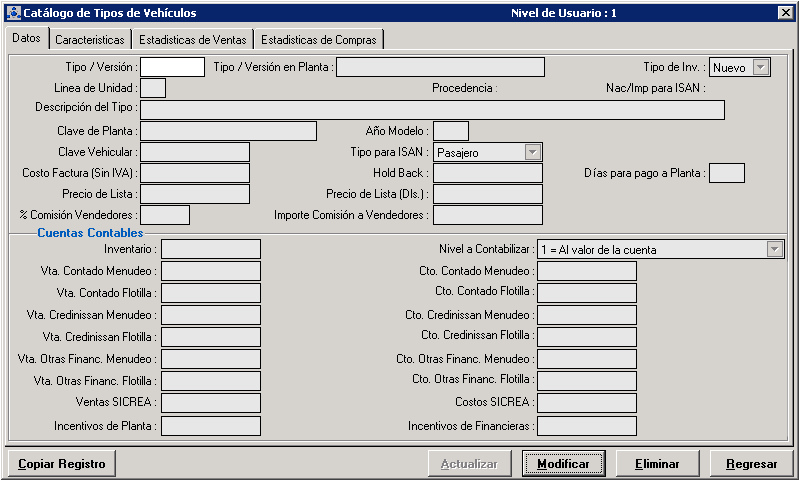Click the Regresar button

point(751,464)
